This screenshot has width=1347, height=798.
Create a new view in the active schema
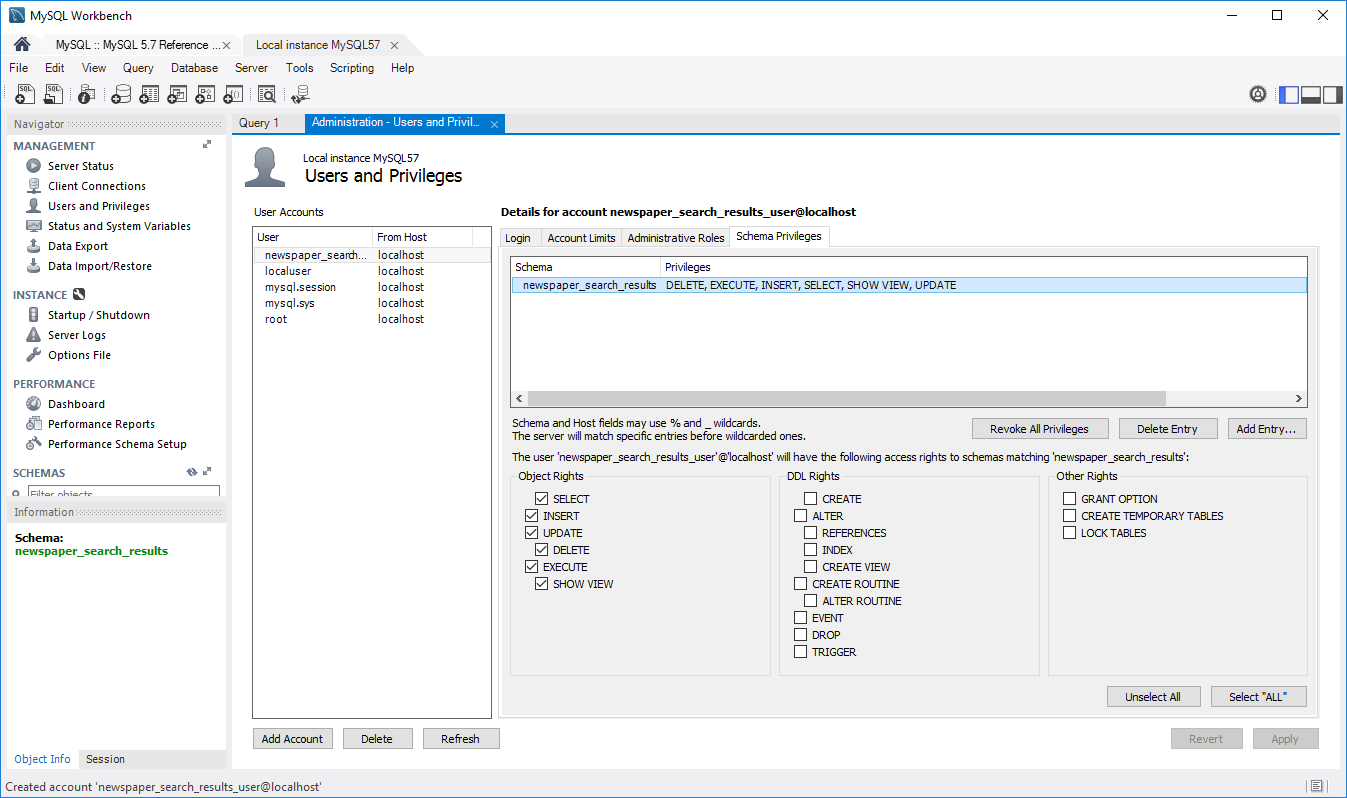tap(176, 93)
